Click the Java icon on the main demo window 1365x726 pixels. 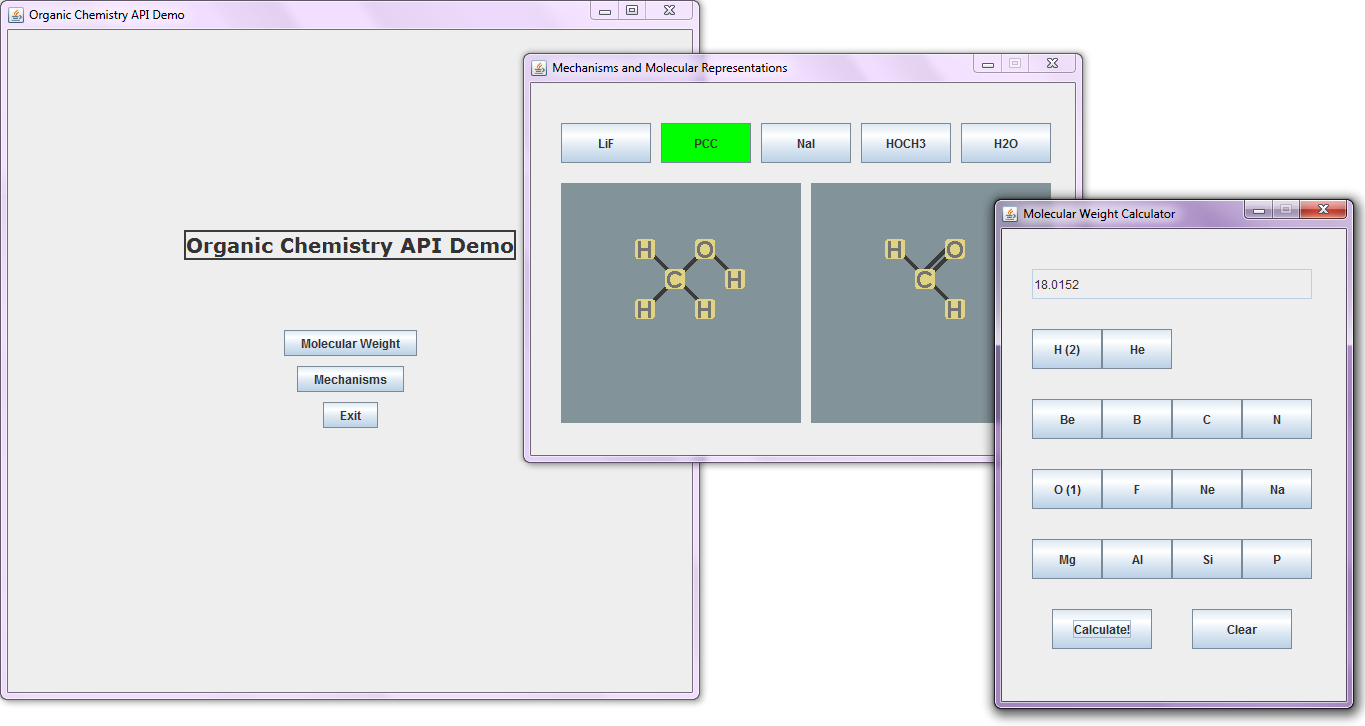(x=18, y=15)
